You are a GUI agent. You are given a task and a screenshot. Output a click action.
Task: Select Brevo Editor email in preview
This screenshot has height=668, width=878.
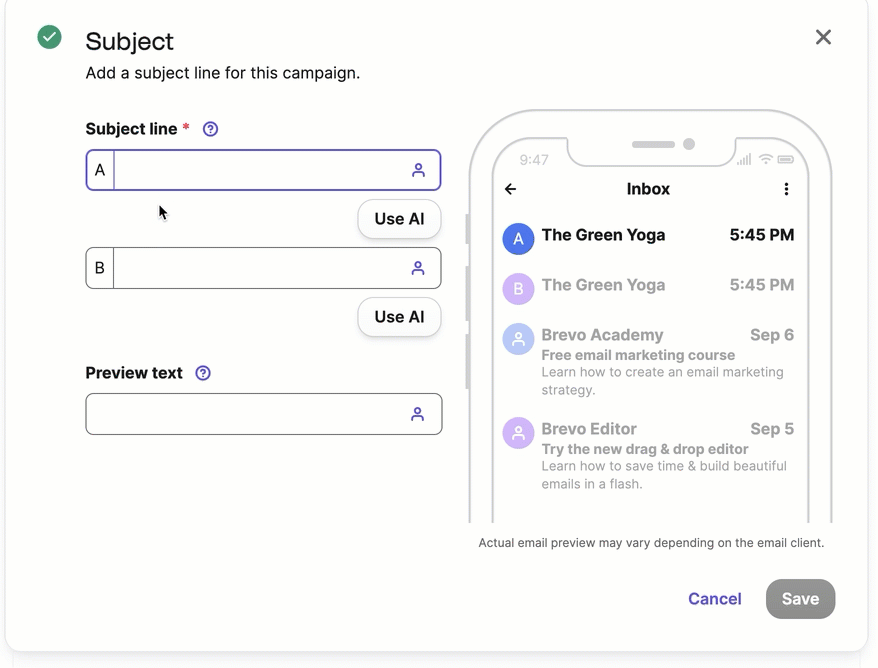[x=650, y=455]
